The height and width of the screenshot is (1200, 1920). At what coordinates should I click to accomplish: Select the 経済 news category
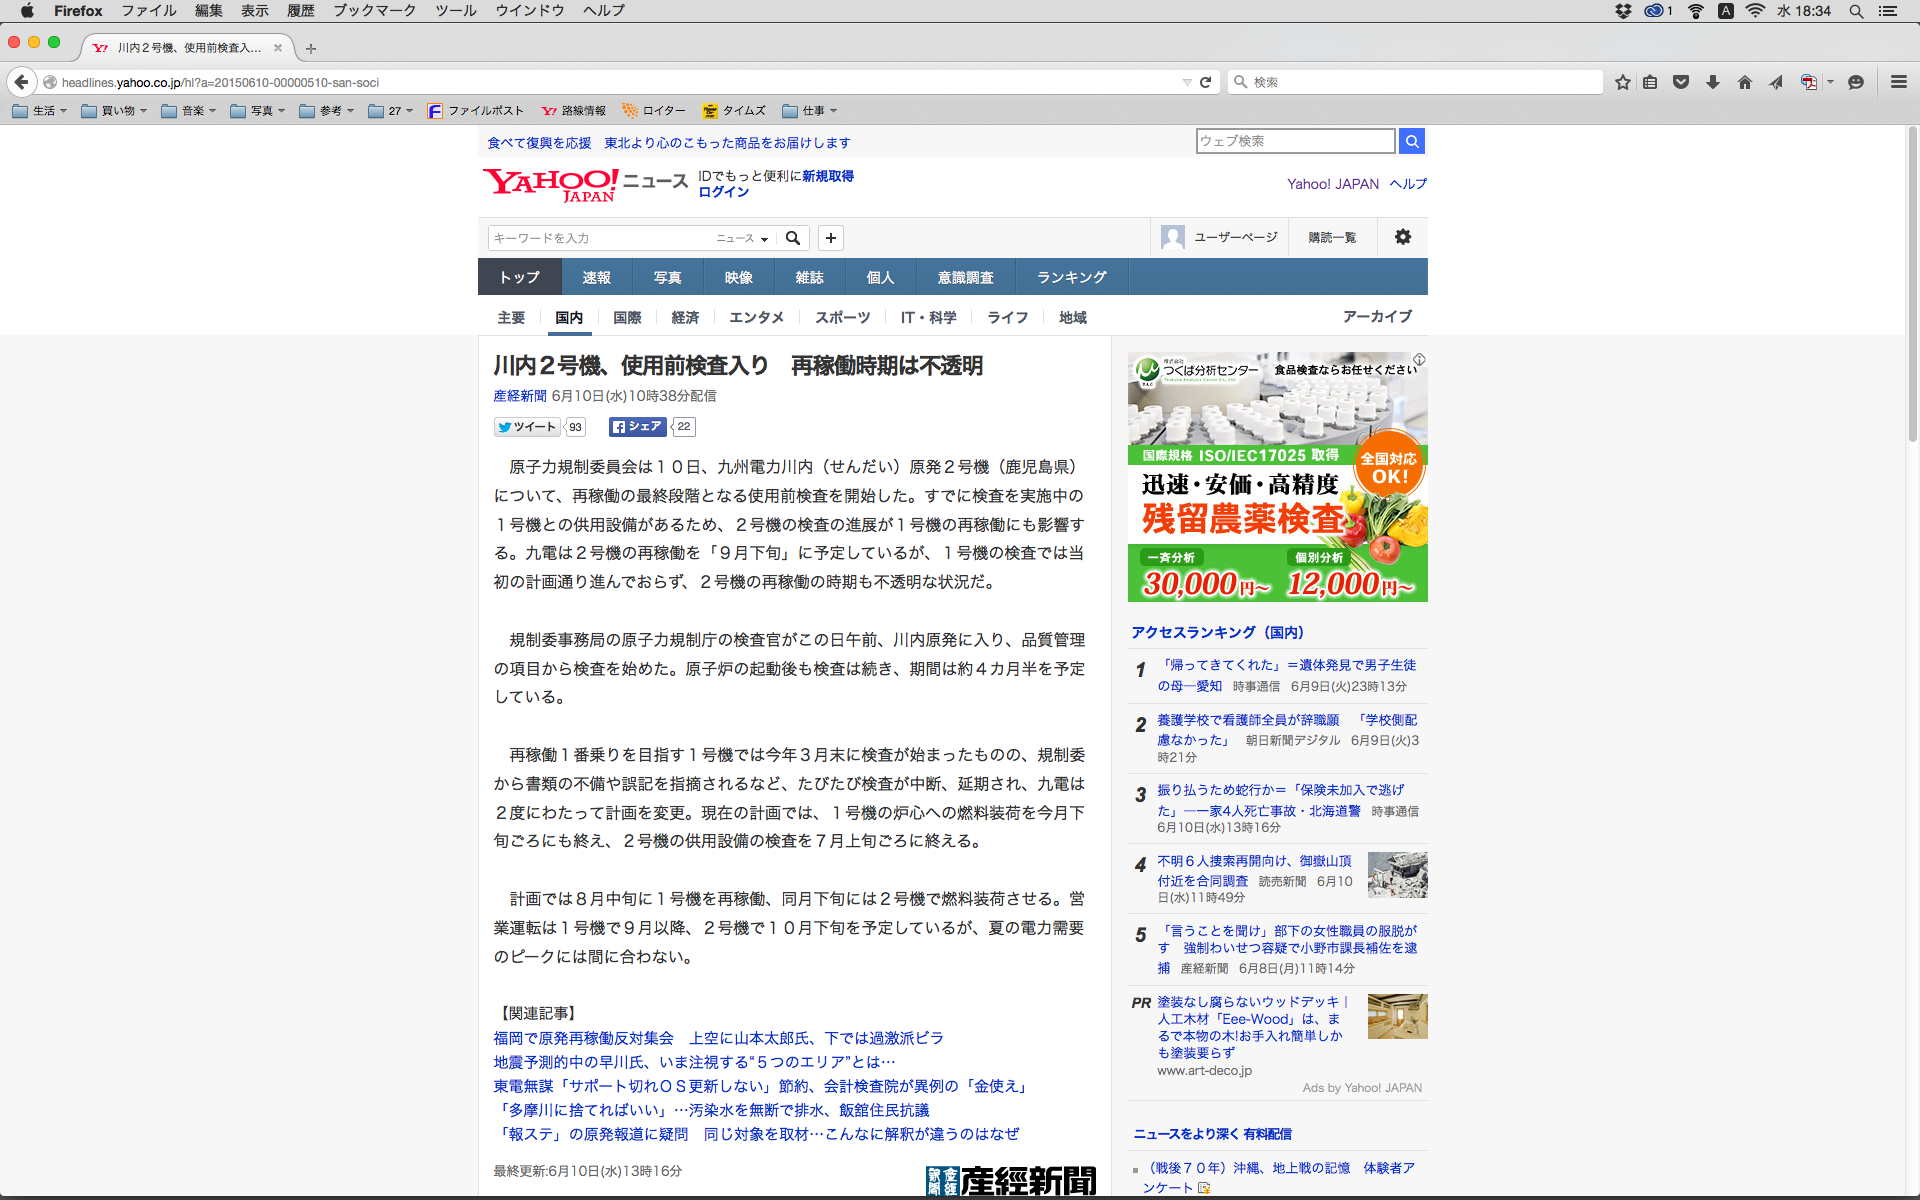click(x=685, y=317)
